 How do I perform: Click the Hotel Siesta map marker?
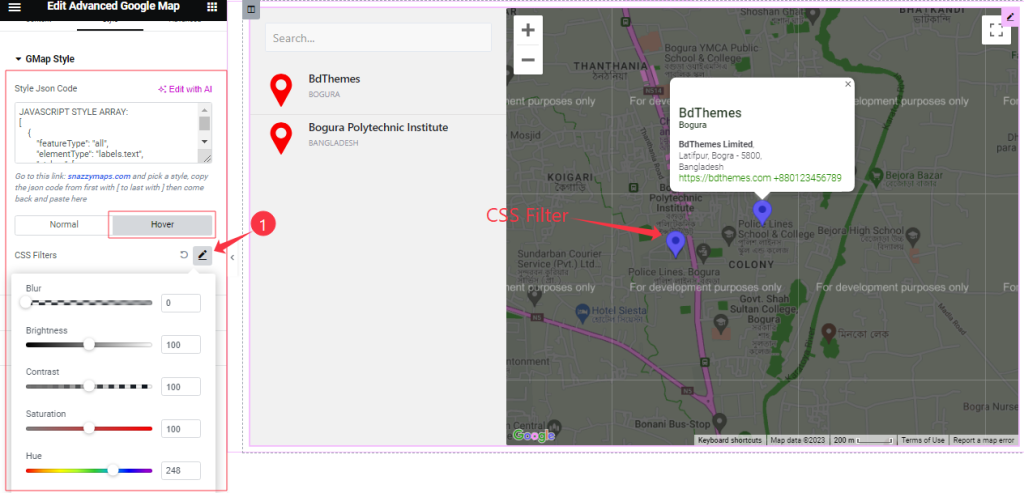583,311
